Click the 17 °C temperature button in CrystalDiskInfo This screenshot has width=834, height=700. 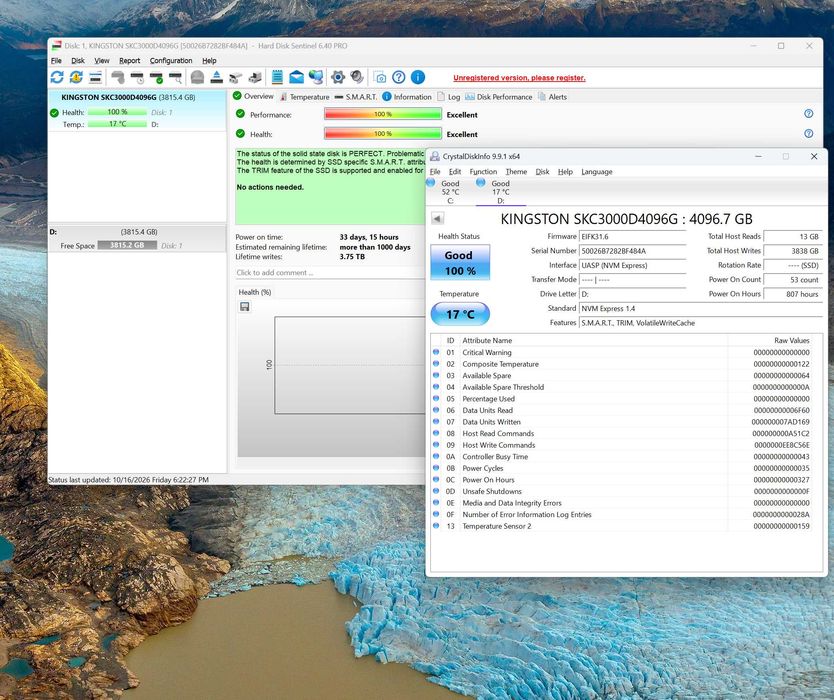point(460,314)
